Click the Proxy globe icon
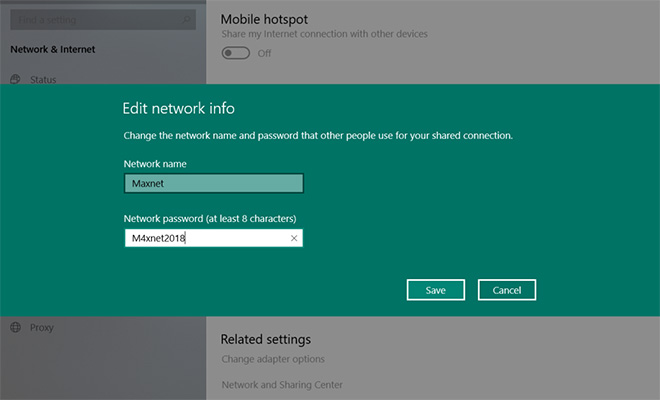 [16, 327]
